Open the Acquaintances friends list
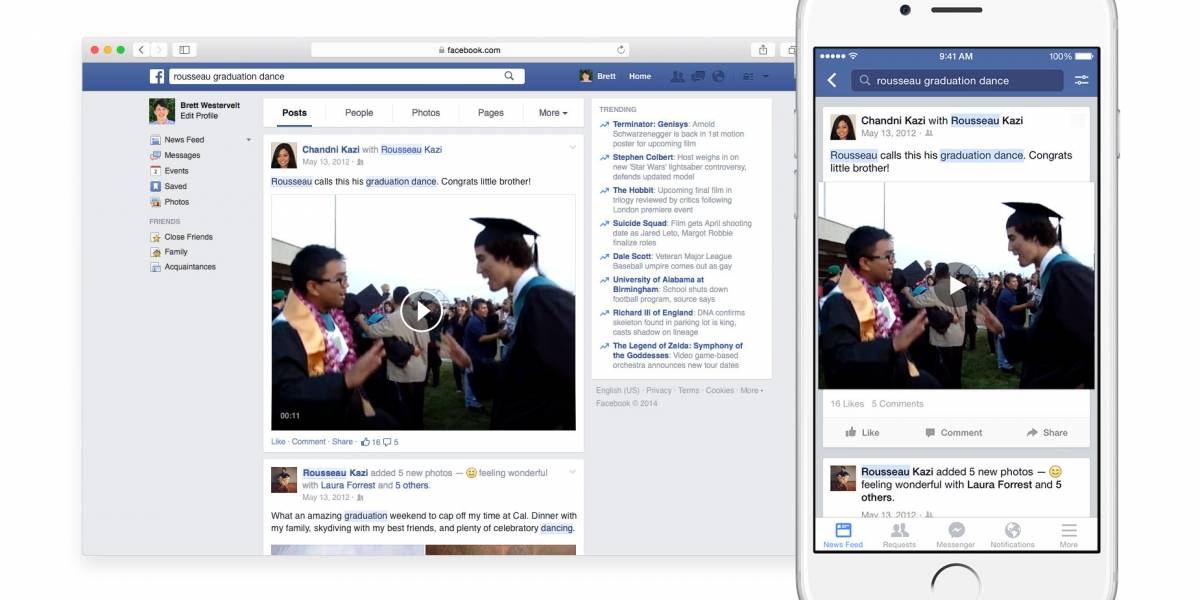 [183, 267]
